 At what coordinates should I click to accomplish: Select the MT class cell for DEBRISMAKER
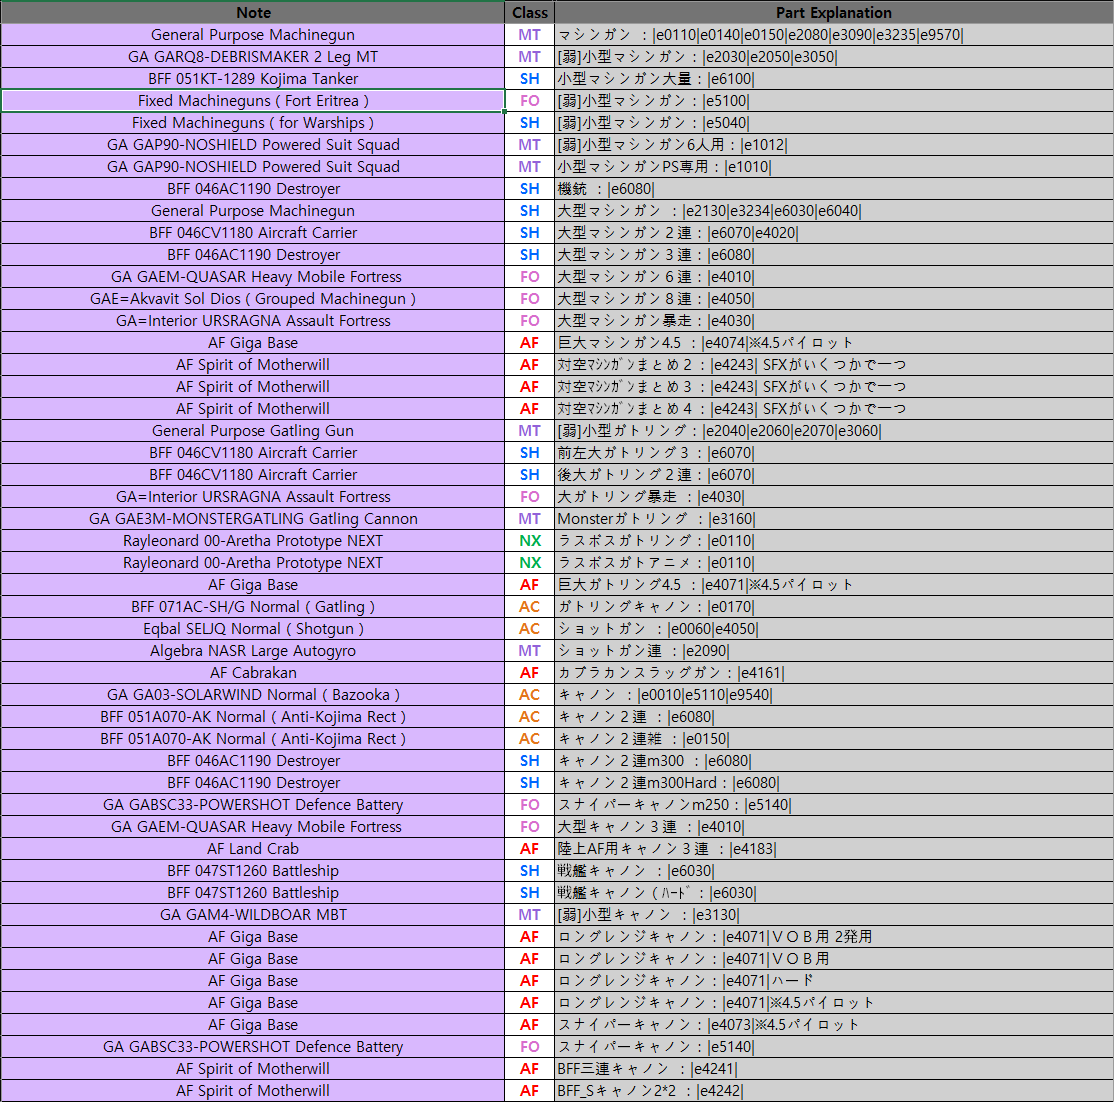(529, 57)
